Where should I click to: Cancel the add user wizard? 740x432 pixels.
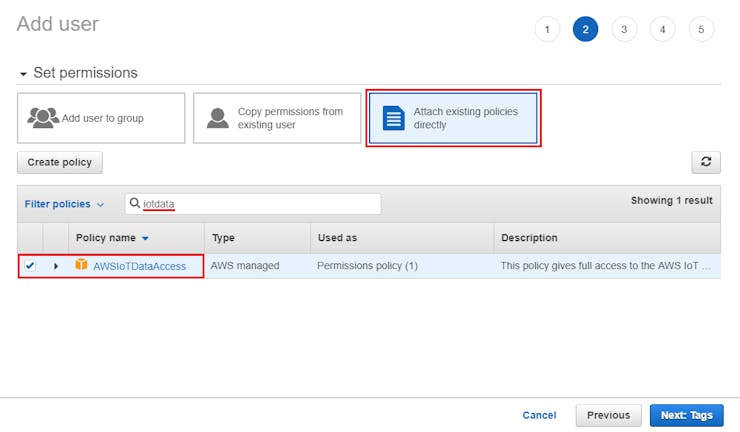pos(539,415)
